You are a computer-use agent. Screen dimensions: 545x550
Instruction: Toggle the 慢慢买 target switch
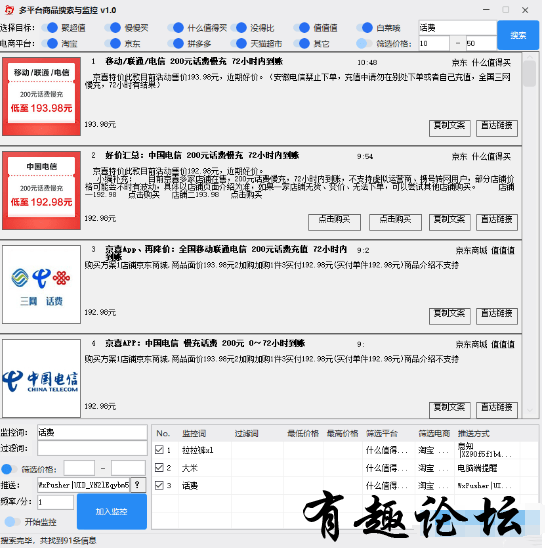click(x=113, y=28)
